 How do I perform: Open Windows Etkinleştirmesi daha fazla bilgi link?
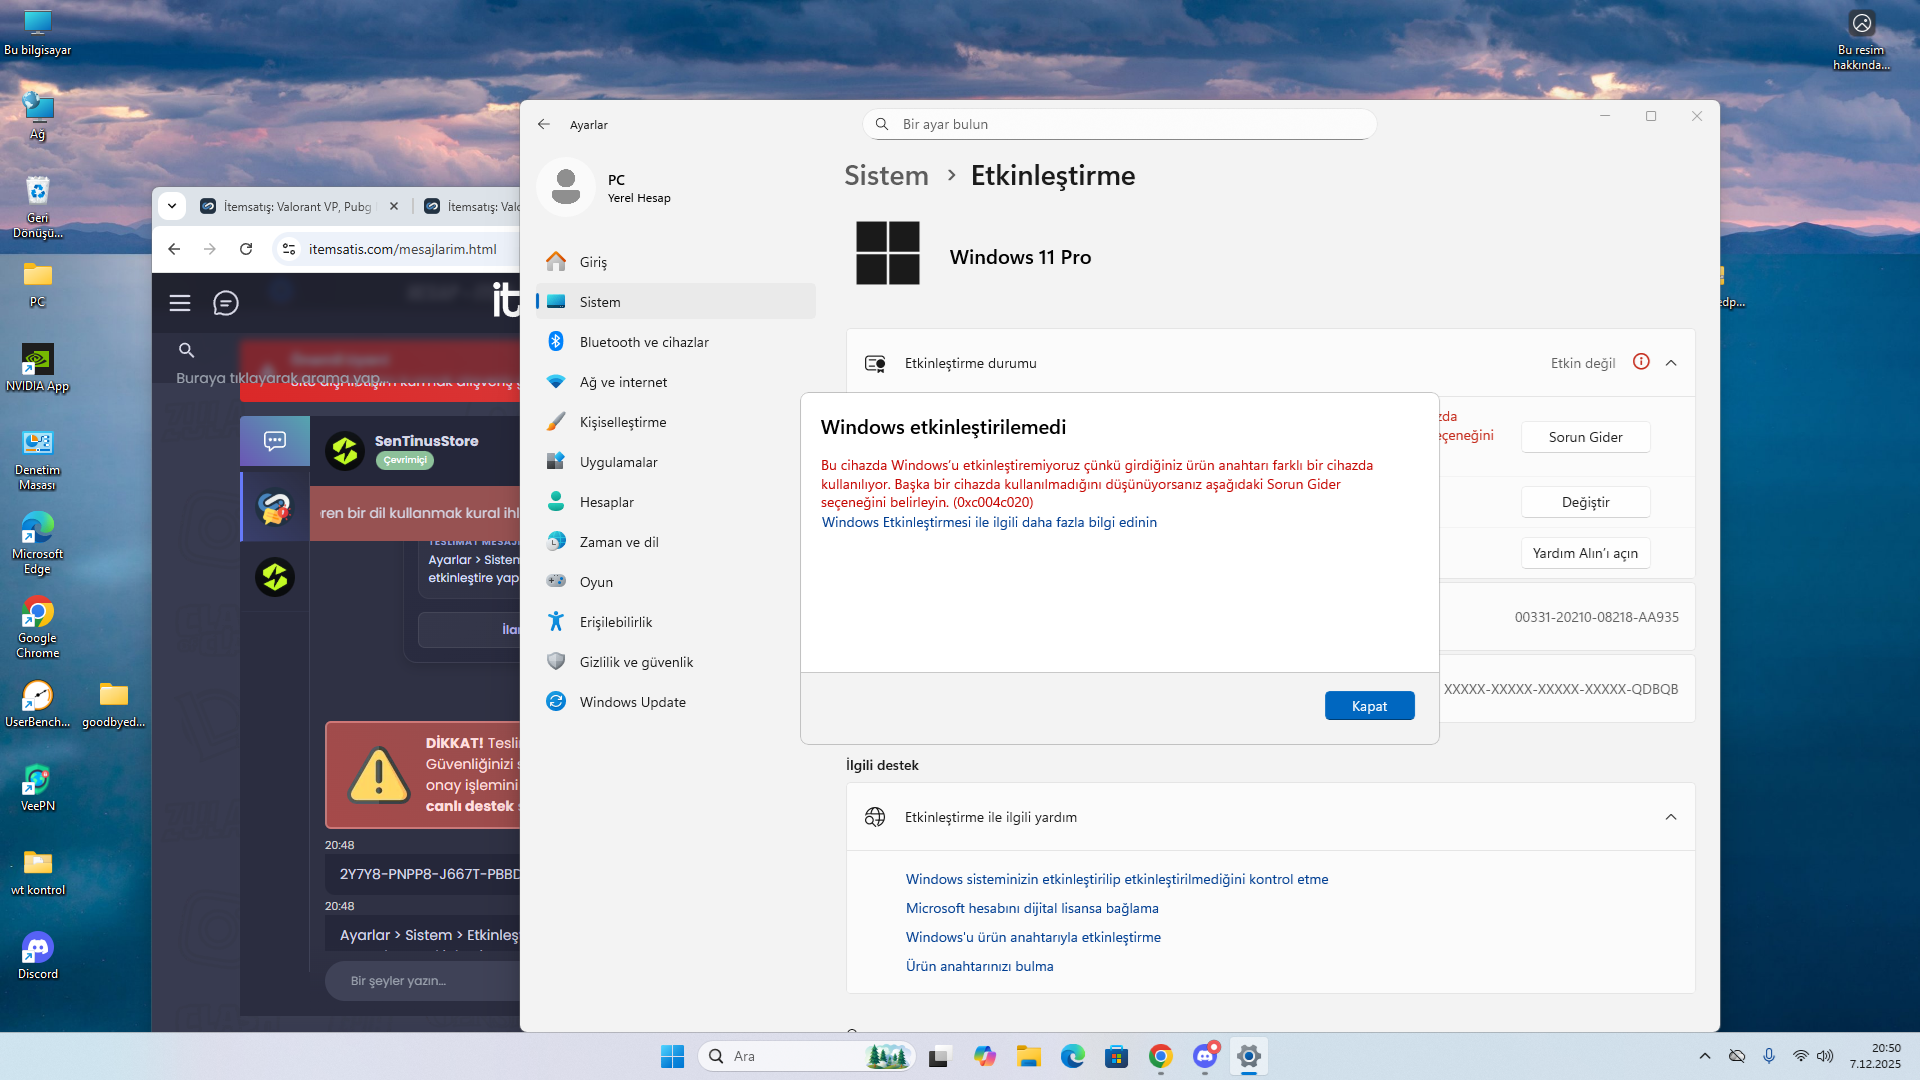point(989,522)
